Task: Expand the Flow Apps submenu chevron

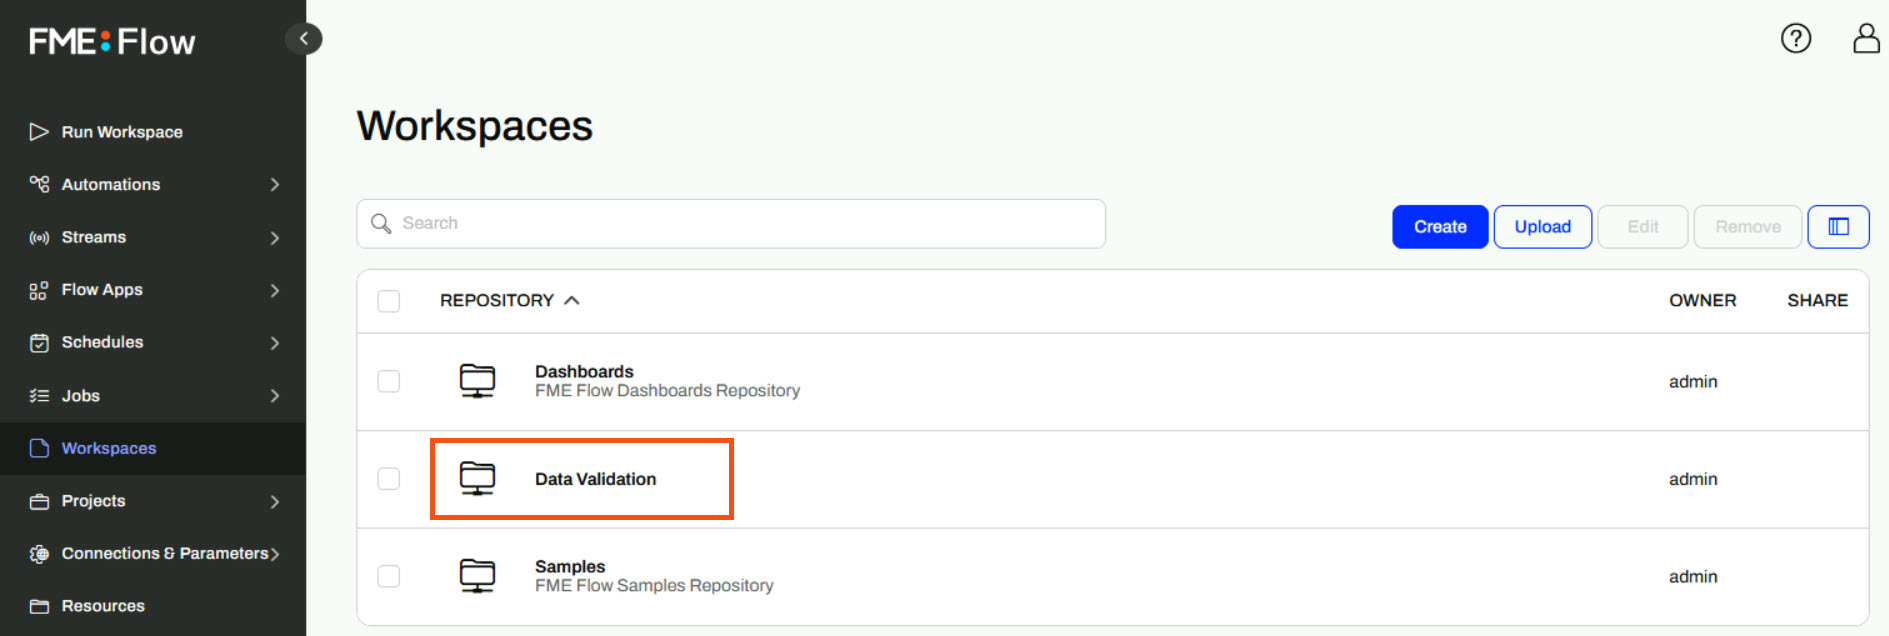Action: (274, 290)
